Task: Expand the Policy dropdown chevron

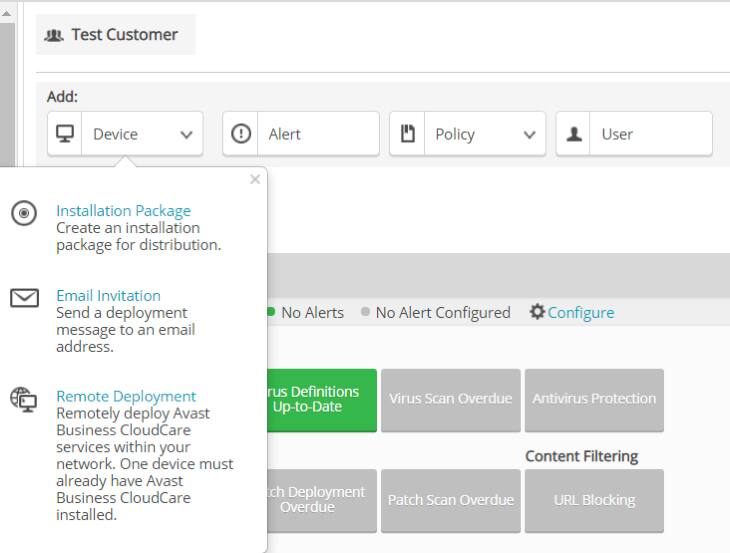Action: (529, 135)
